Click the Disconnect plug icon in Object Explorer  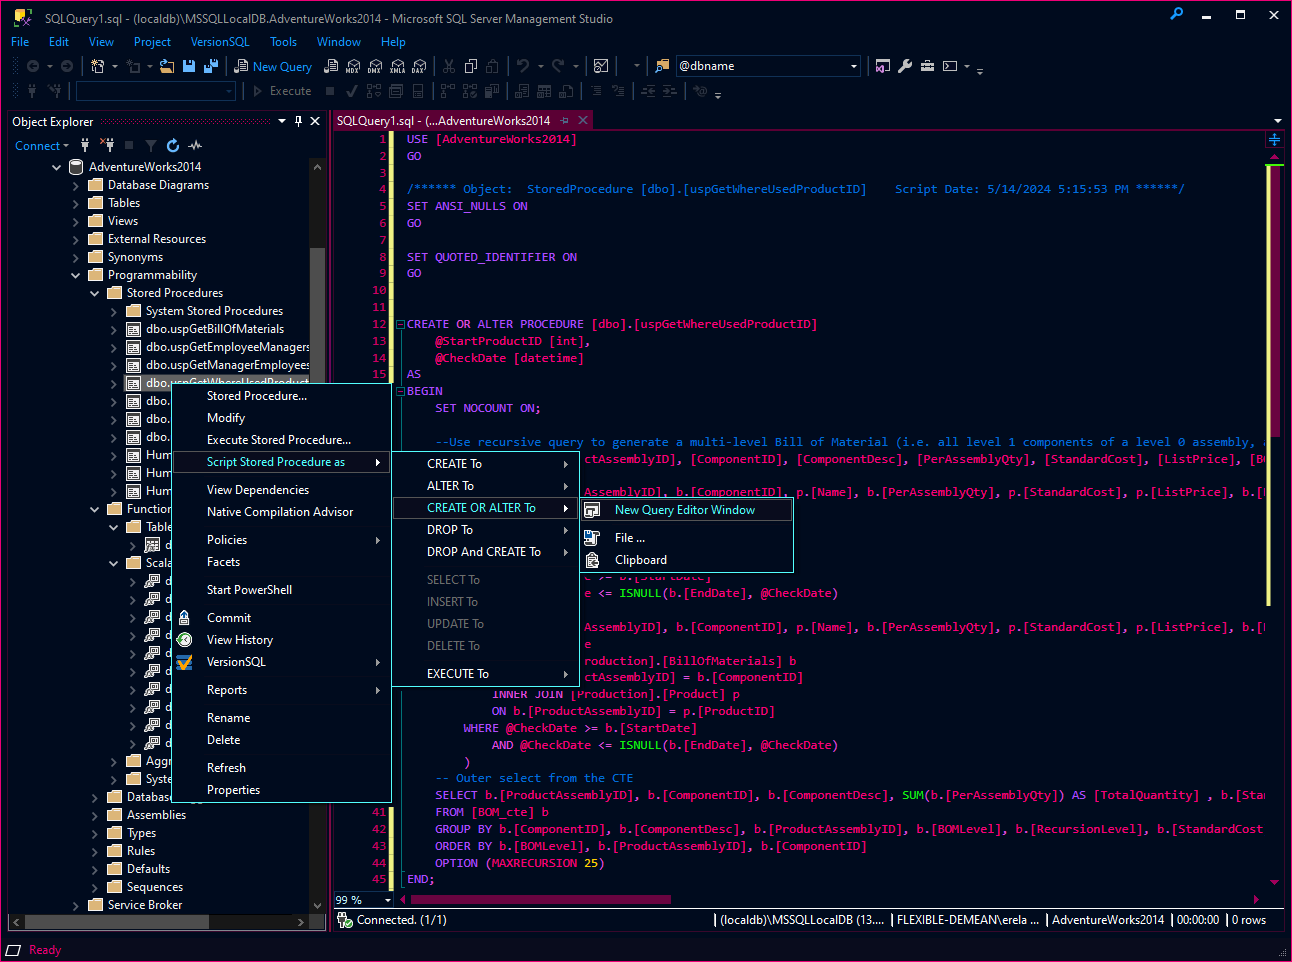[x=107, y=146]
